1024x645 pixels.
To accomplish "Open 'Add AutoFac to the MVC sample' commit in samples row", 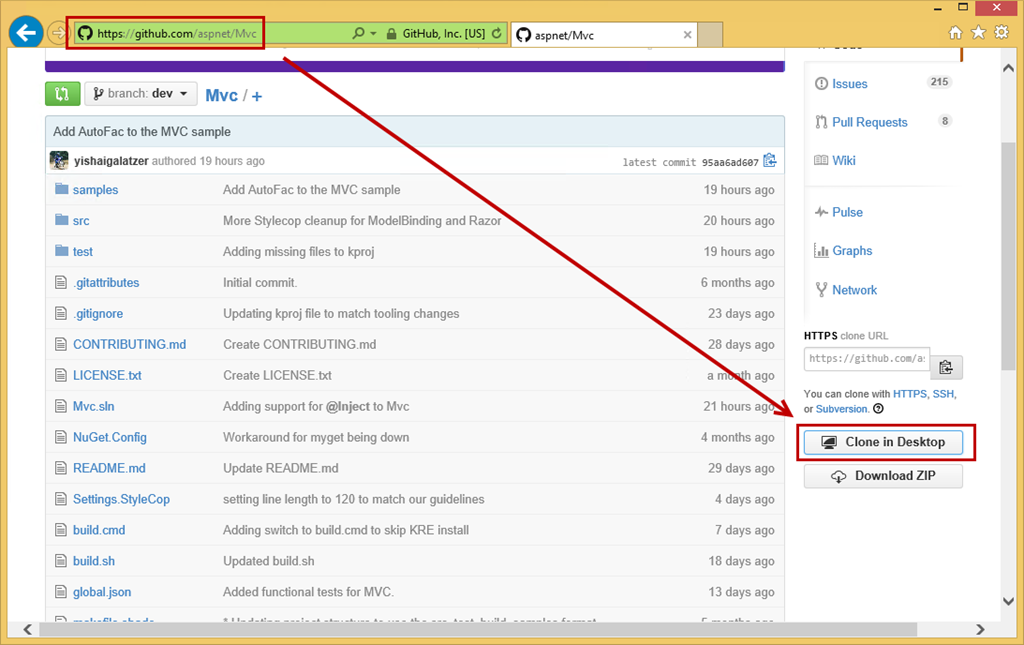I will (x=312, y=190).
